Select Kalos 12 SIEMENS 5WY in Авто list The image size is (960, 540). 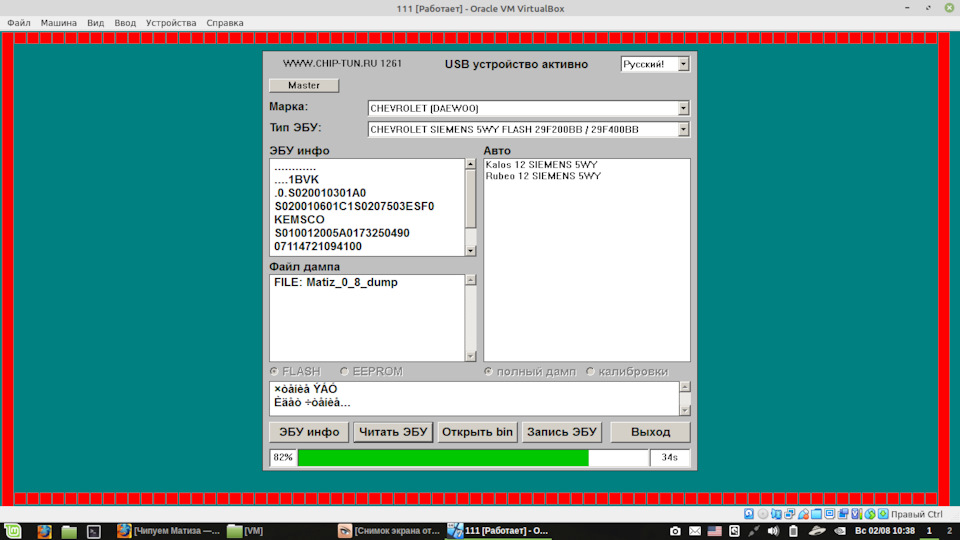(x=541, y=165)
